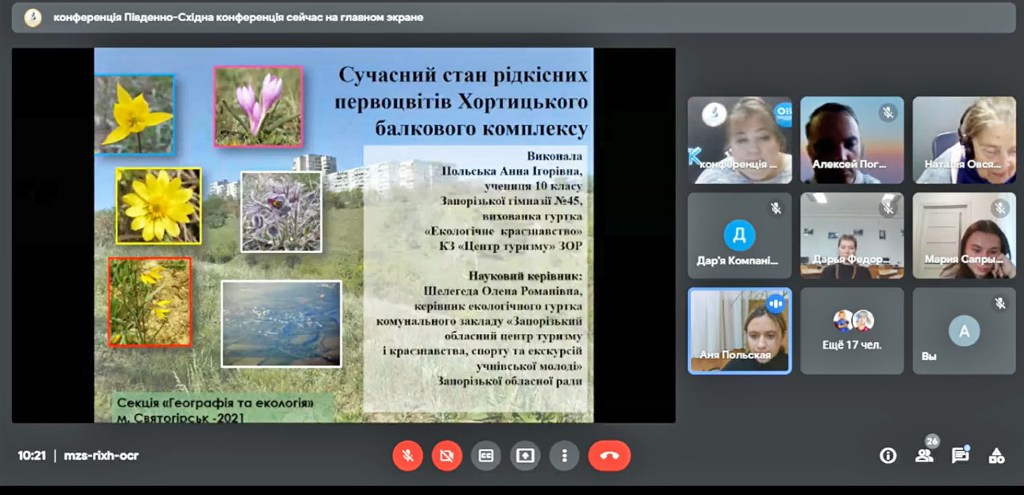Click the speaking indicator on Аня's tile
The height and width of the screenshot is (495, 1024).
click(x=776, y=302)
